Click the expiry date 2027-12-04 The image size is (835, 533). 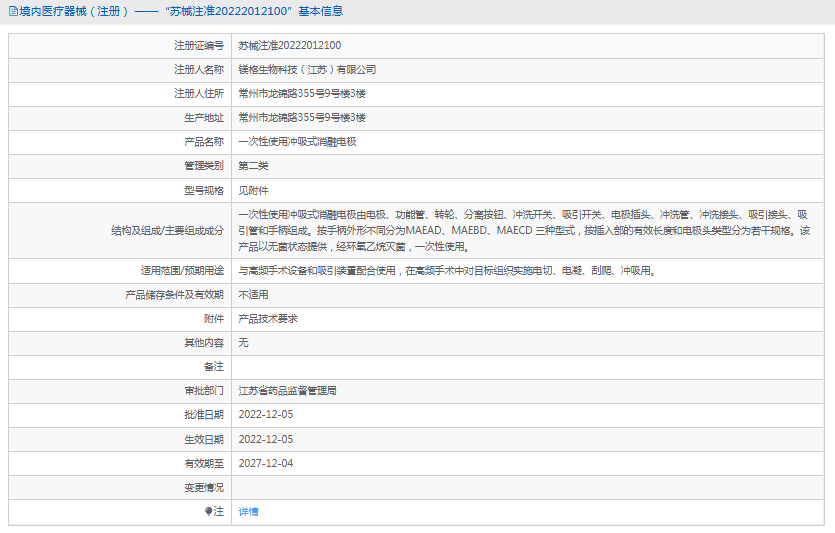pyautogui.click(x=266, y=464)
